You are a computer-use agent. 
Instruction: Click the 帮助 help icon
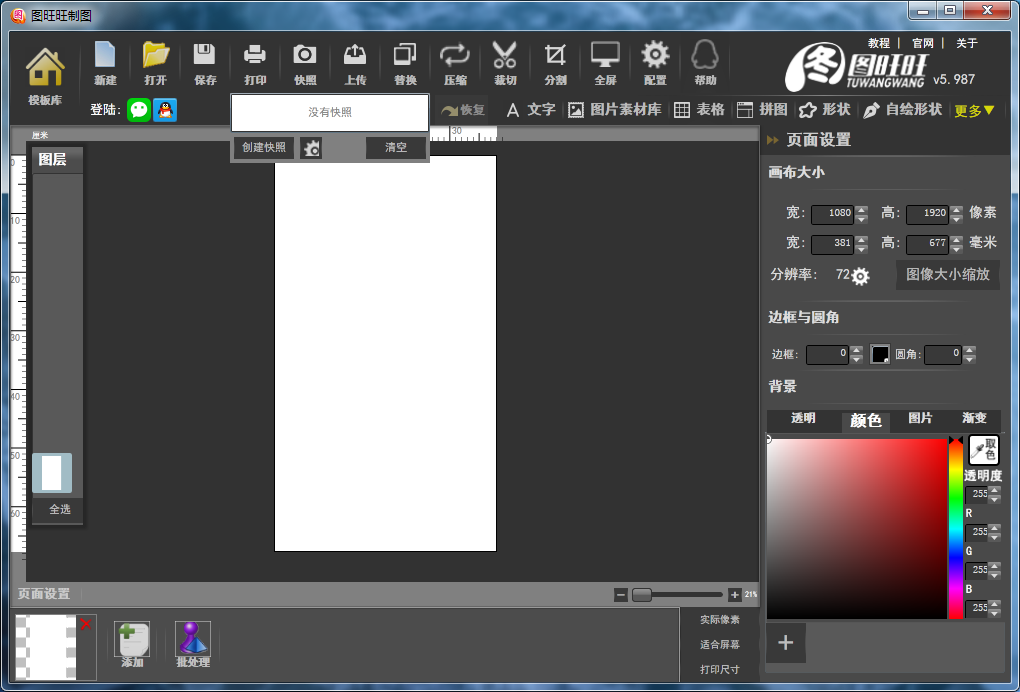click(x=705, y=64)
